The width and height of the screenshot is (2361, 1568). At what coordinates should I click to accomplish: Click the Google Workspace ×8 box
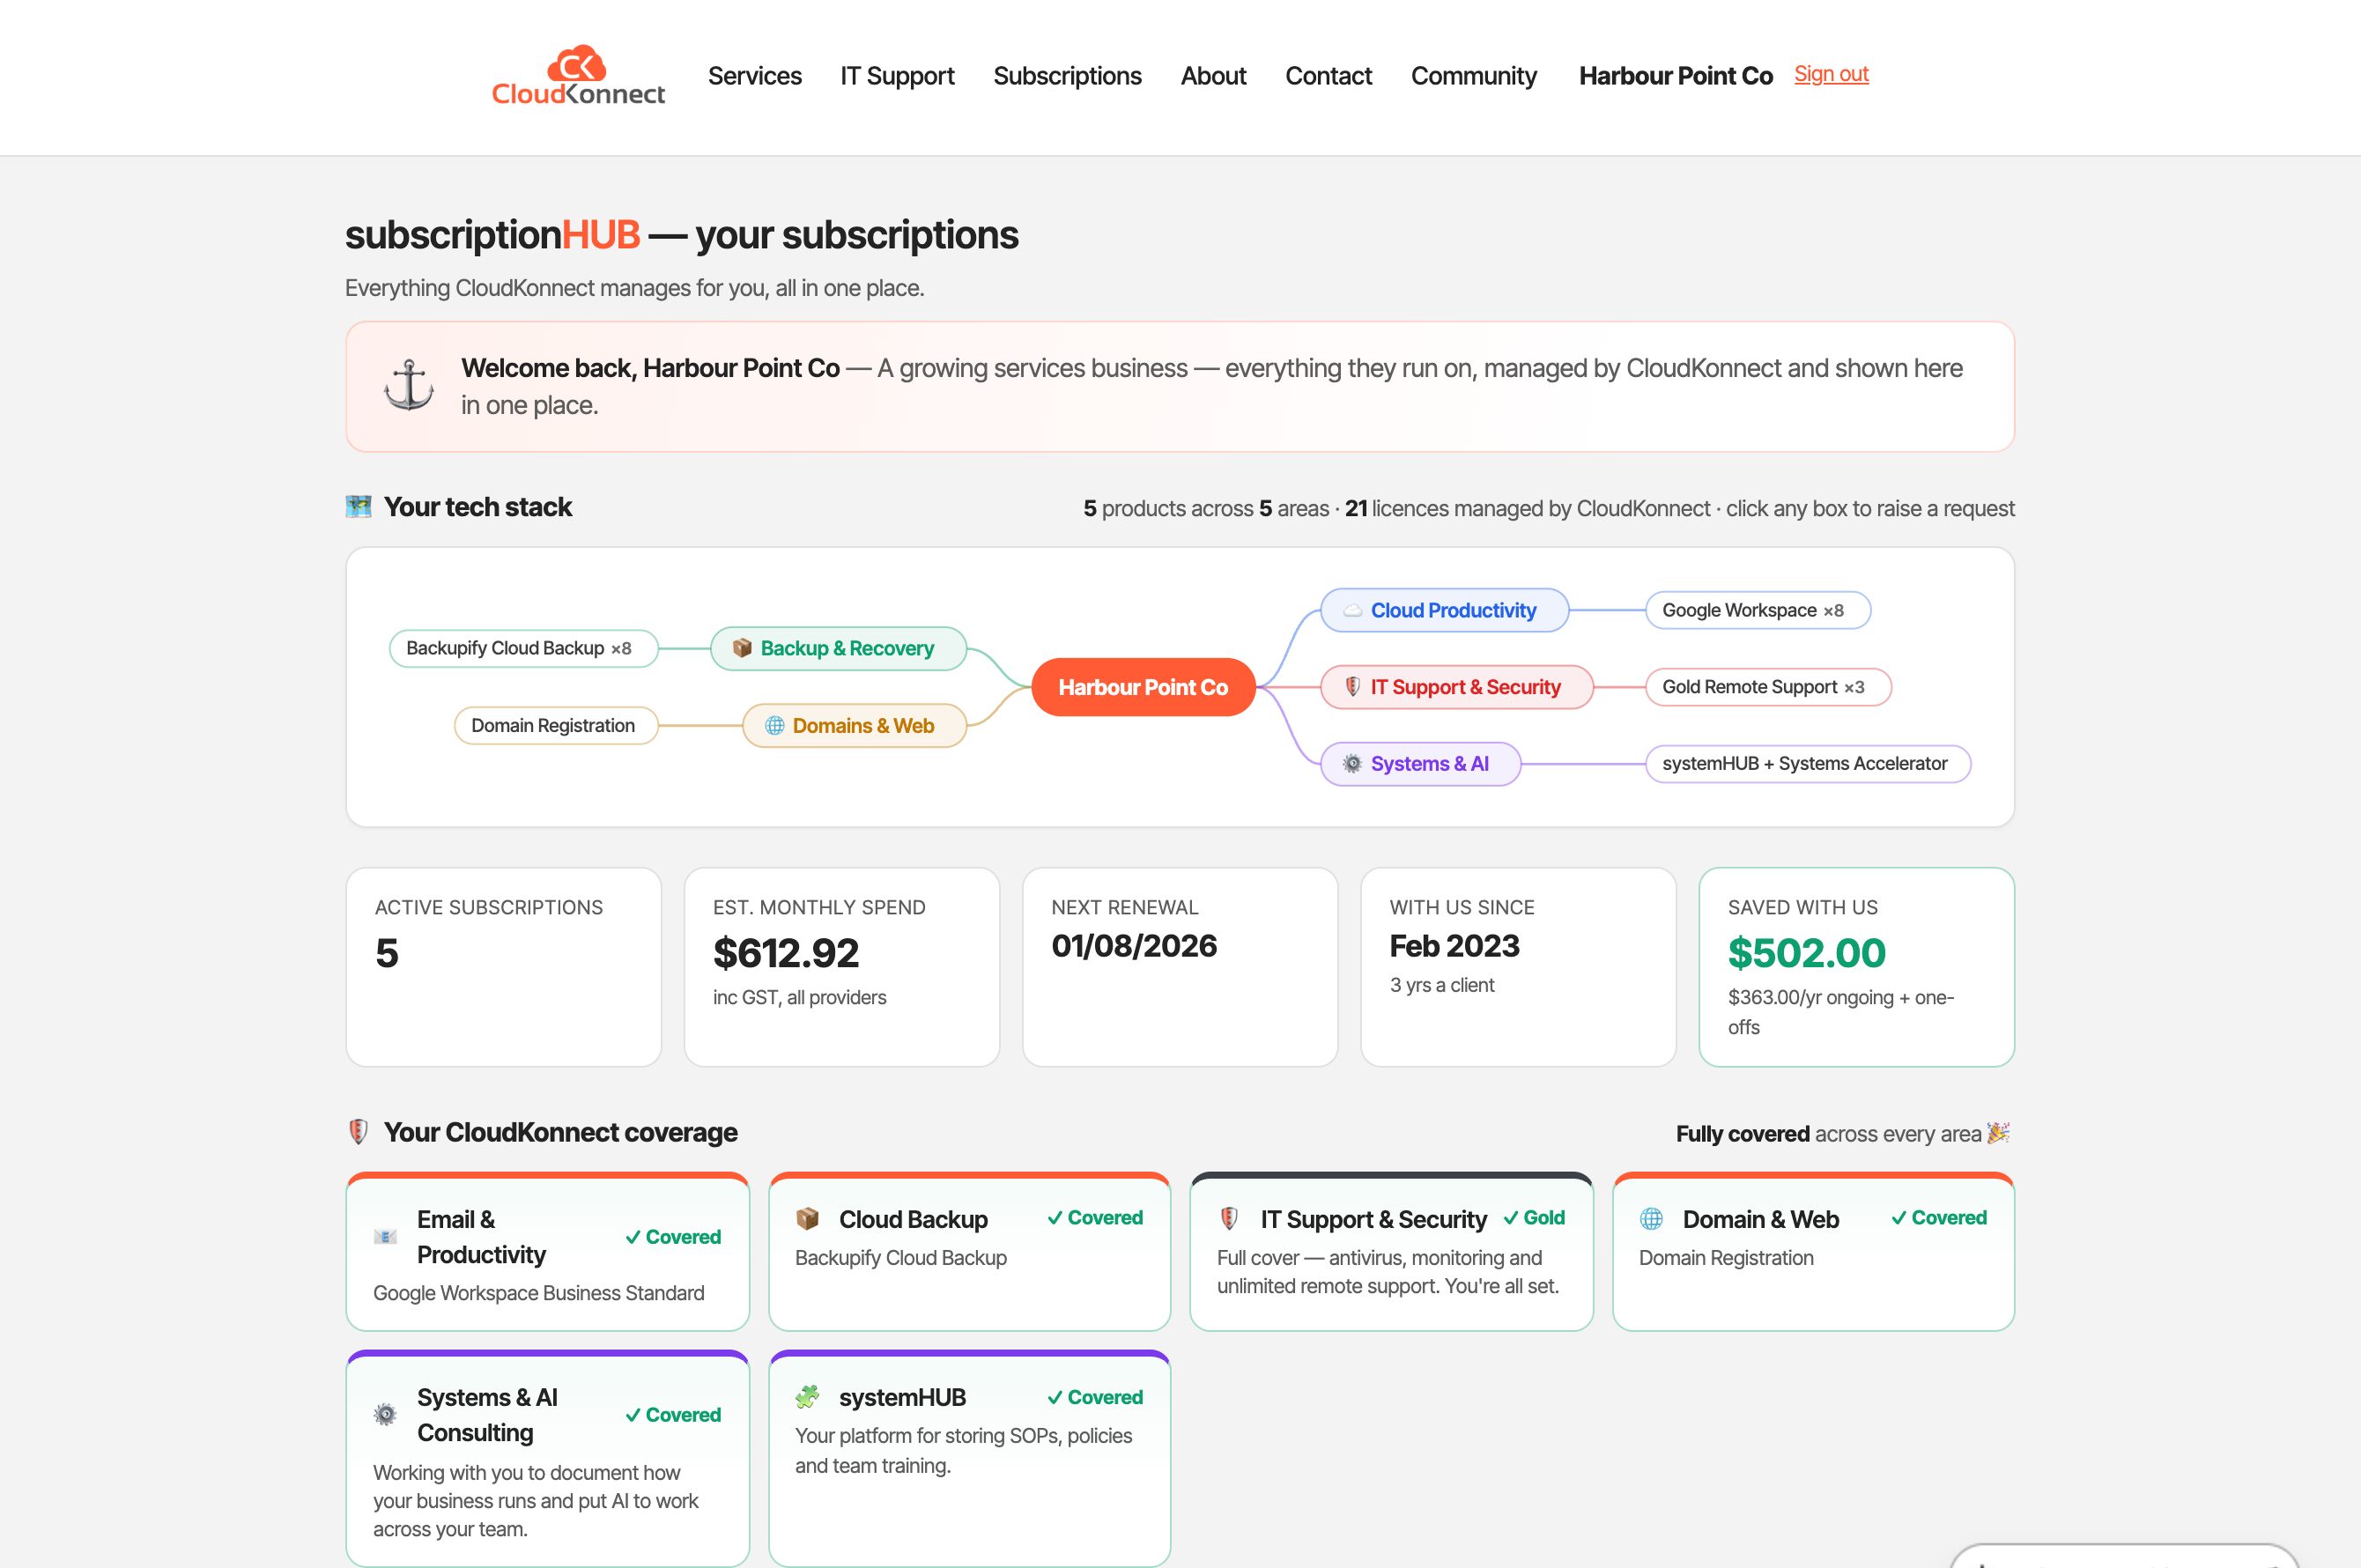pyautogui.click(x=1758, y=610)
